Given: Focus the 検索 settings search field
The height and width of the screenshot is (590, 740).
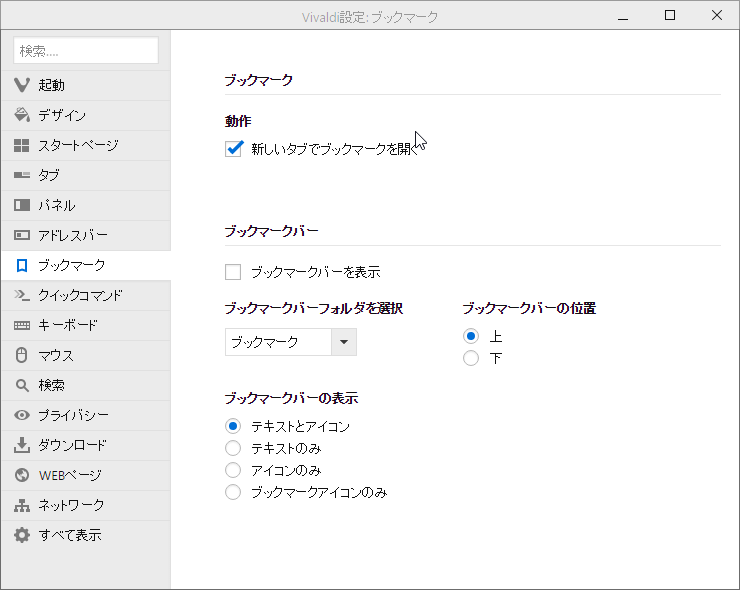Looking at the screenshot, I should (x=86, y=50).
